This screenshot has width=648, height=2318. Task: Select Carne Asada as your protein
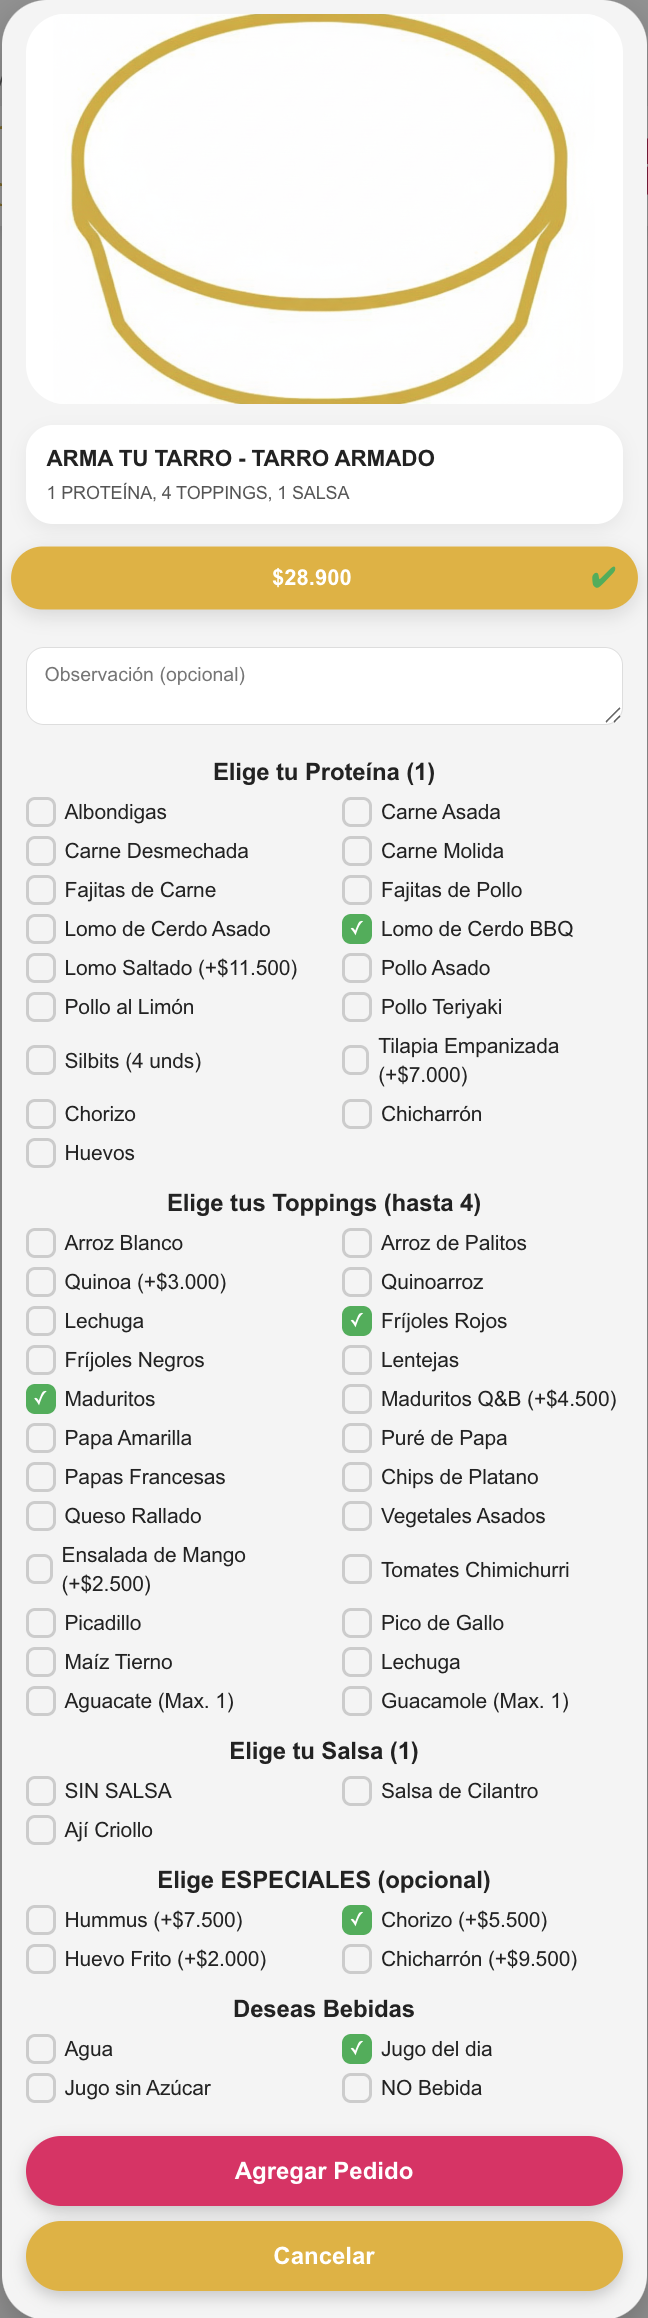pos(356,811)
